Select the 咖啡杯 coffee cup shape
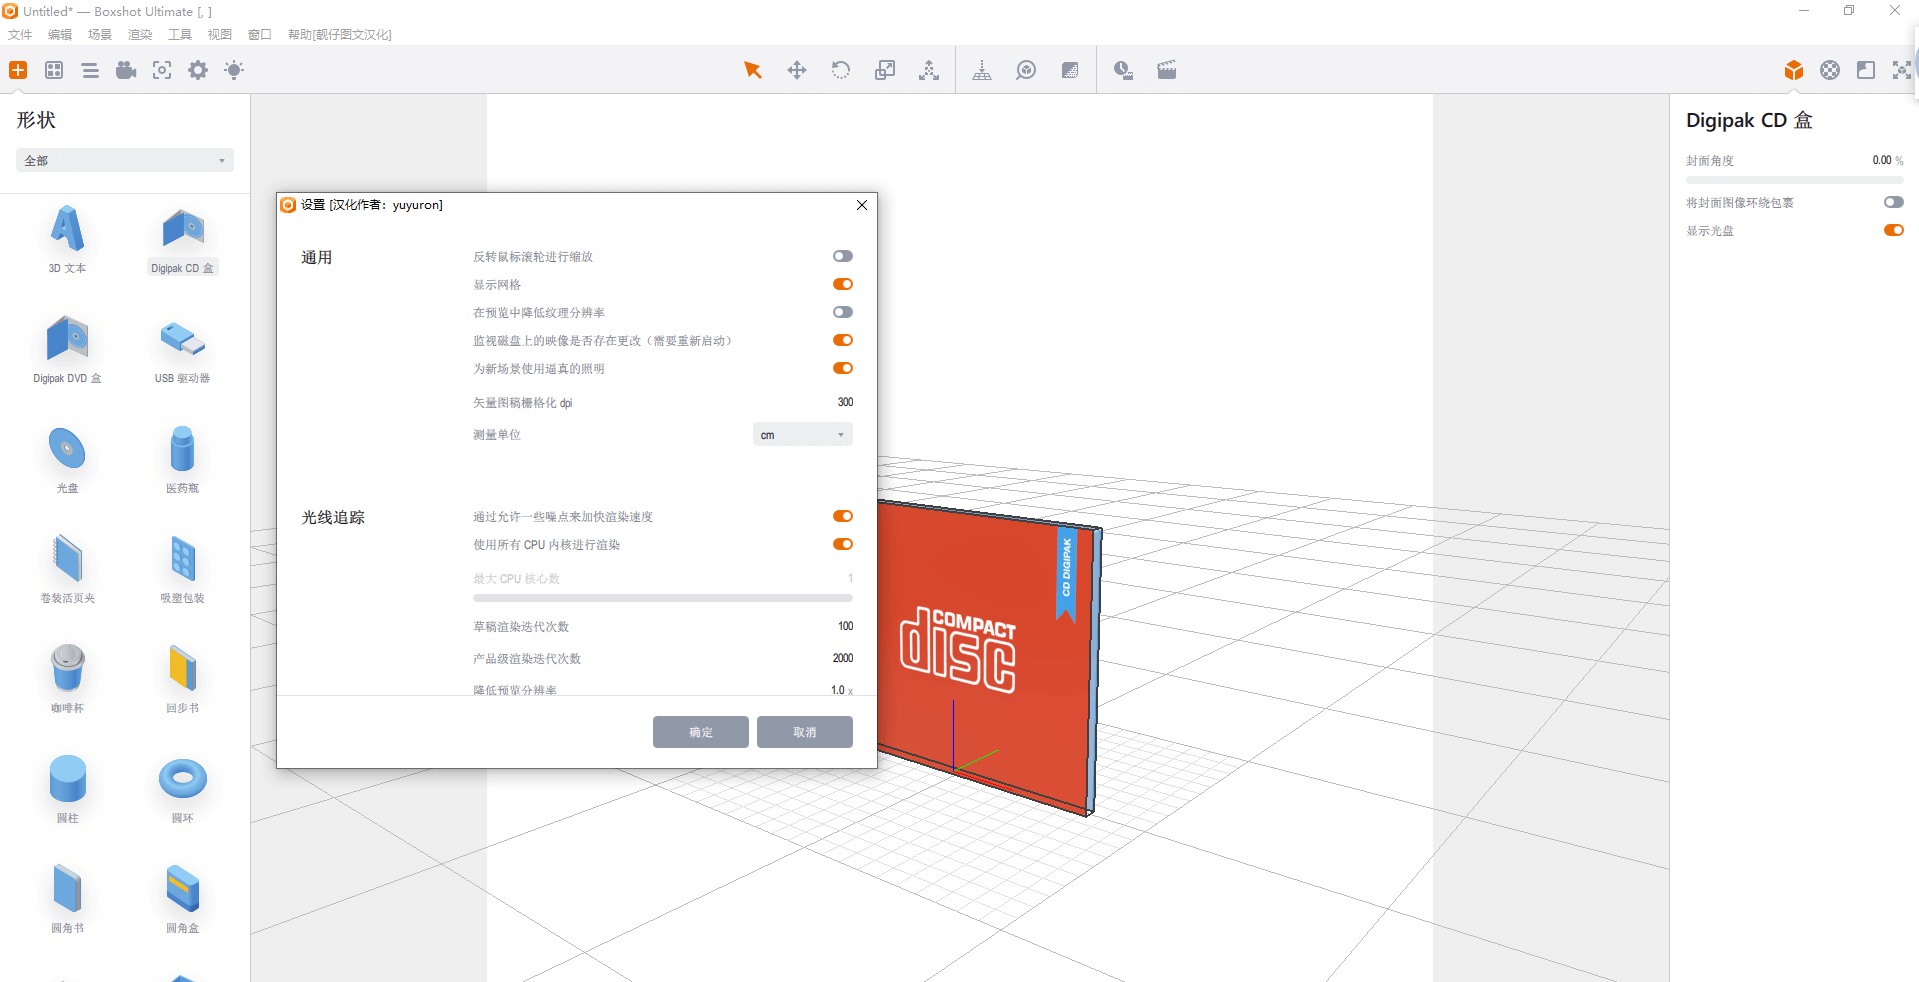Image resolution: width=1919 pixels, height=982 pixels. [67, 679]
